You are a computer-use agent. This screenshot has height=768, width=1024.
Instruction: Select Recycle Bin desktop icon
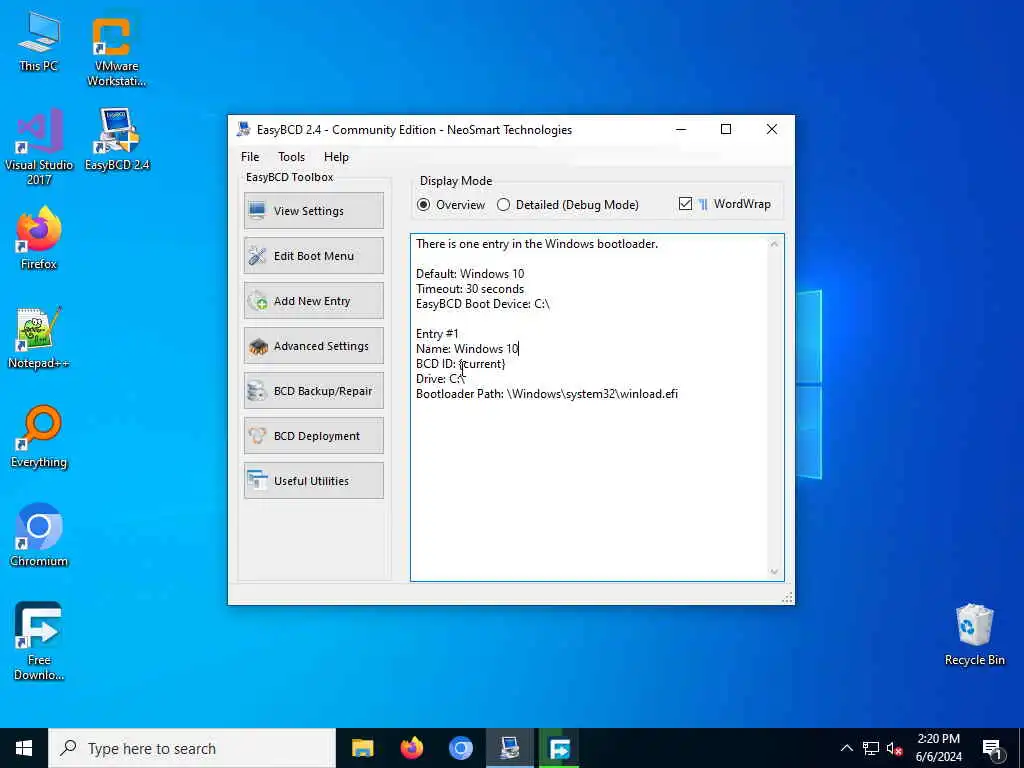tap(974, 635)
